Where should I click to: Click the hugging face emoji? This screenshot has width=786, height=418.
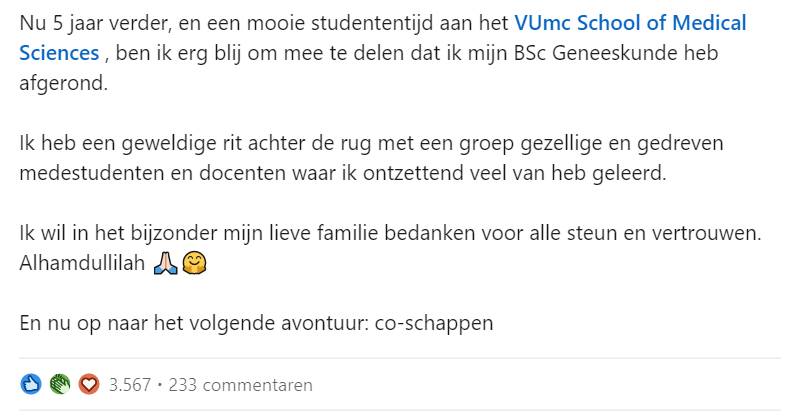pyautogui.click(x=197, y=267)
